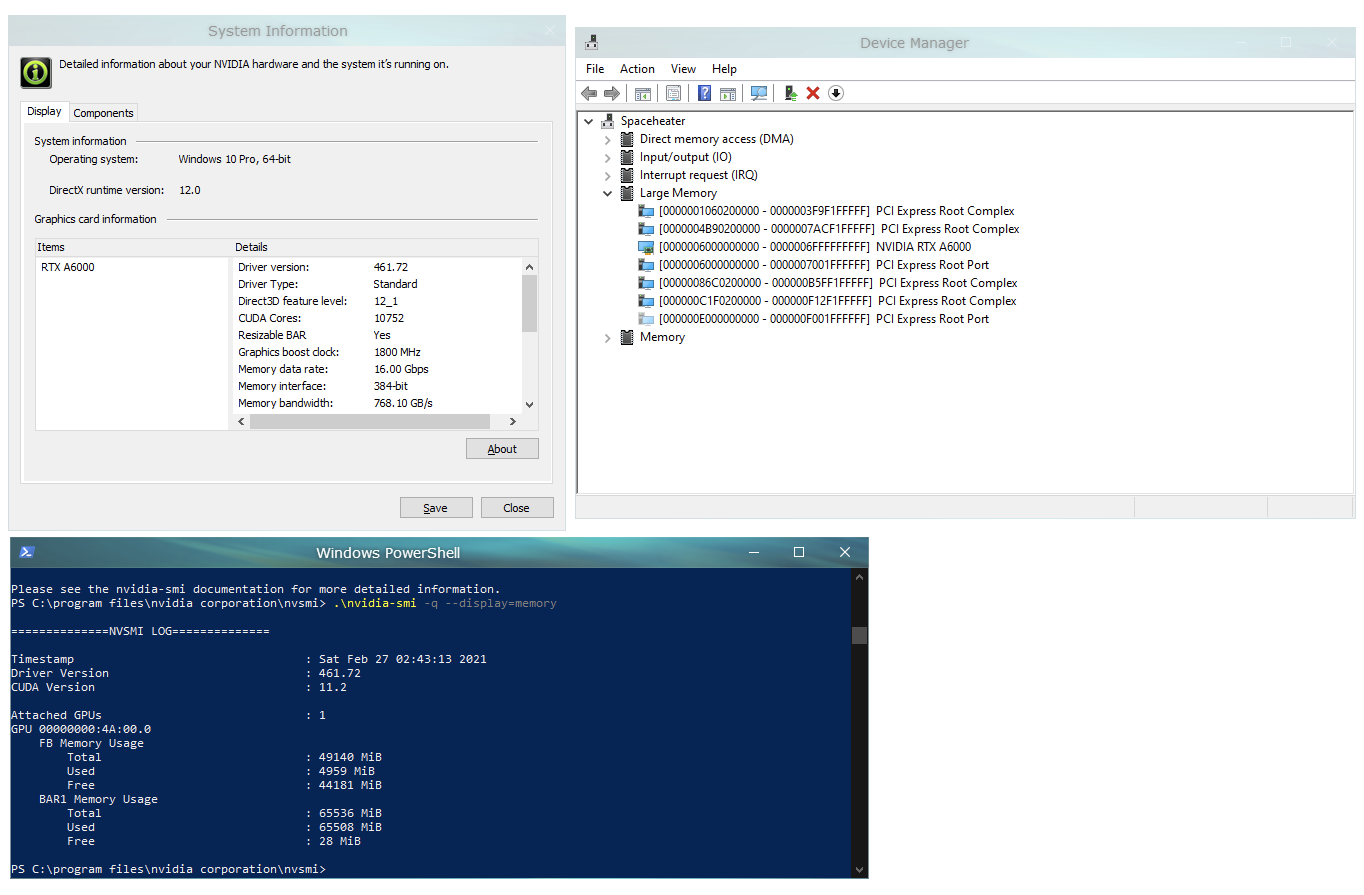Click the Properties icon in Device Manager toolbar
The height and width of the screenshot is (895, 1364).
click(x=674, y=93)
